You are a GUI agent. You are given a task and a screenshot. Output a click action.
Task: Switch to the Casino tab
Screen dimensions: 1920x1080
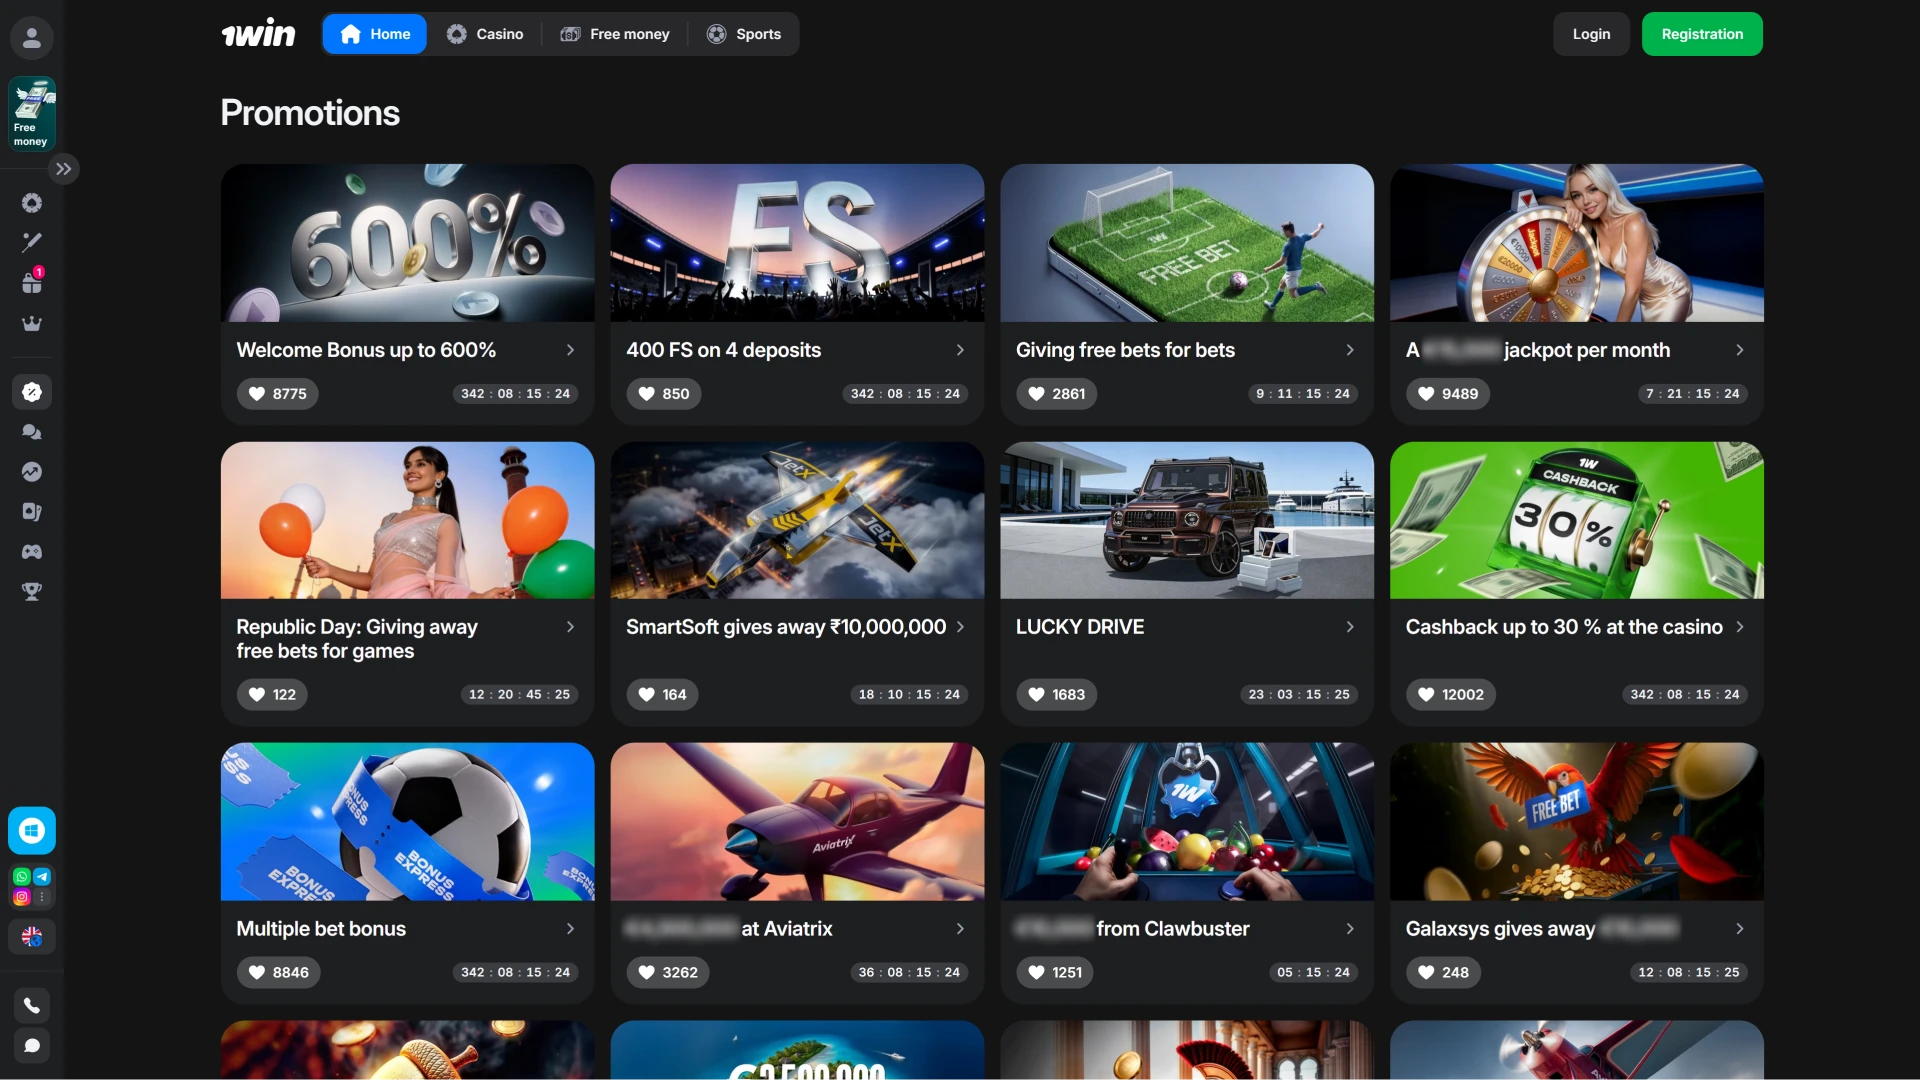pos(485,34)
